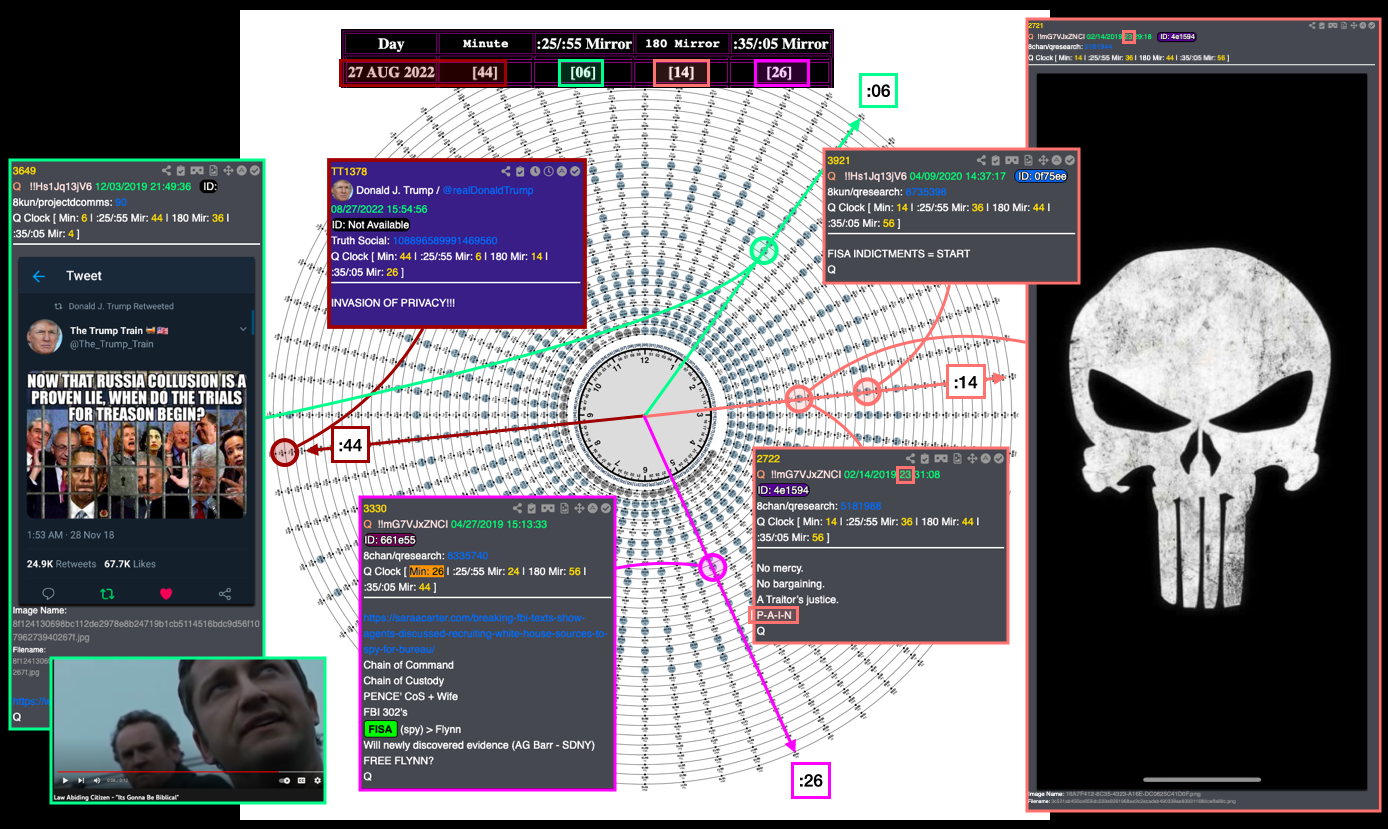Open @realDonaldTrump profile link
This screenshot has height=829, width=1388.
pyautogui.click(x=488, y=190)
